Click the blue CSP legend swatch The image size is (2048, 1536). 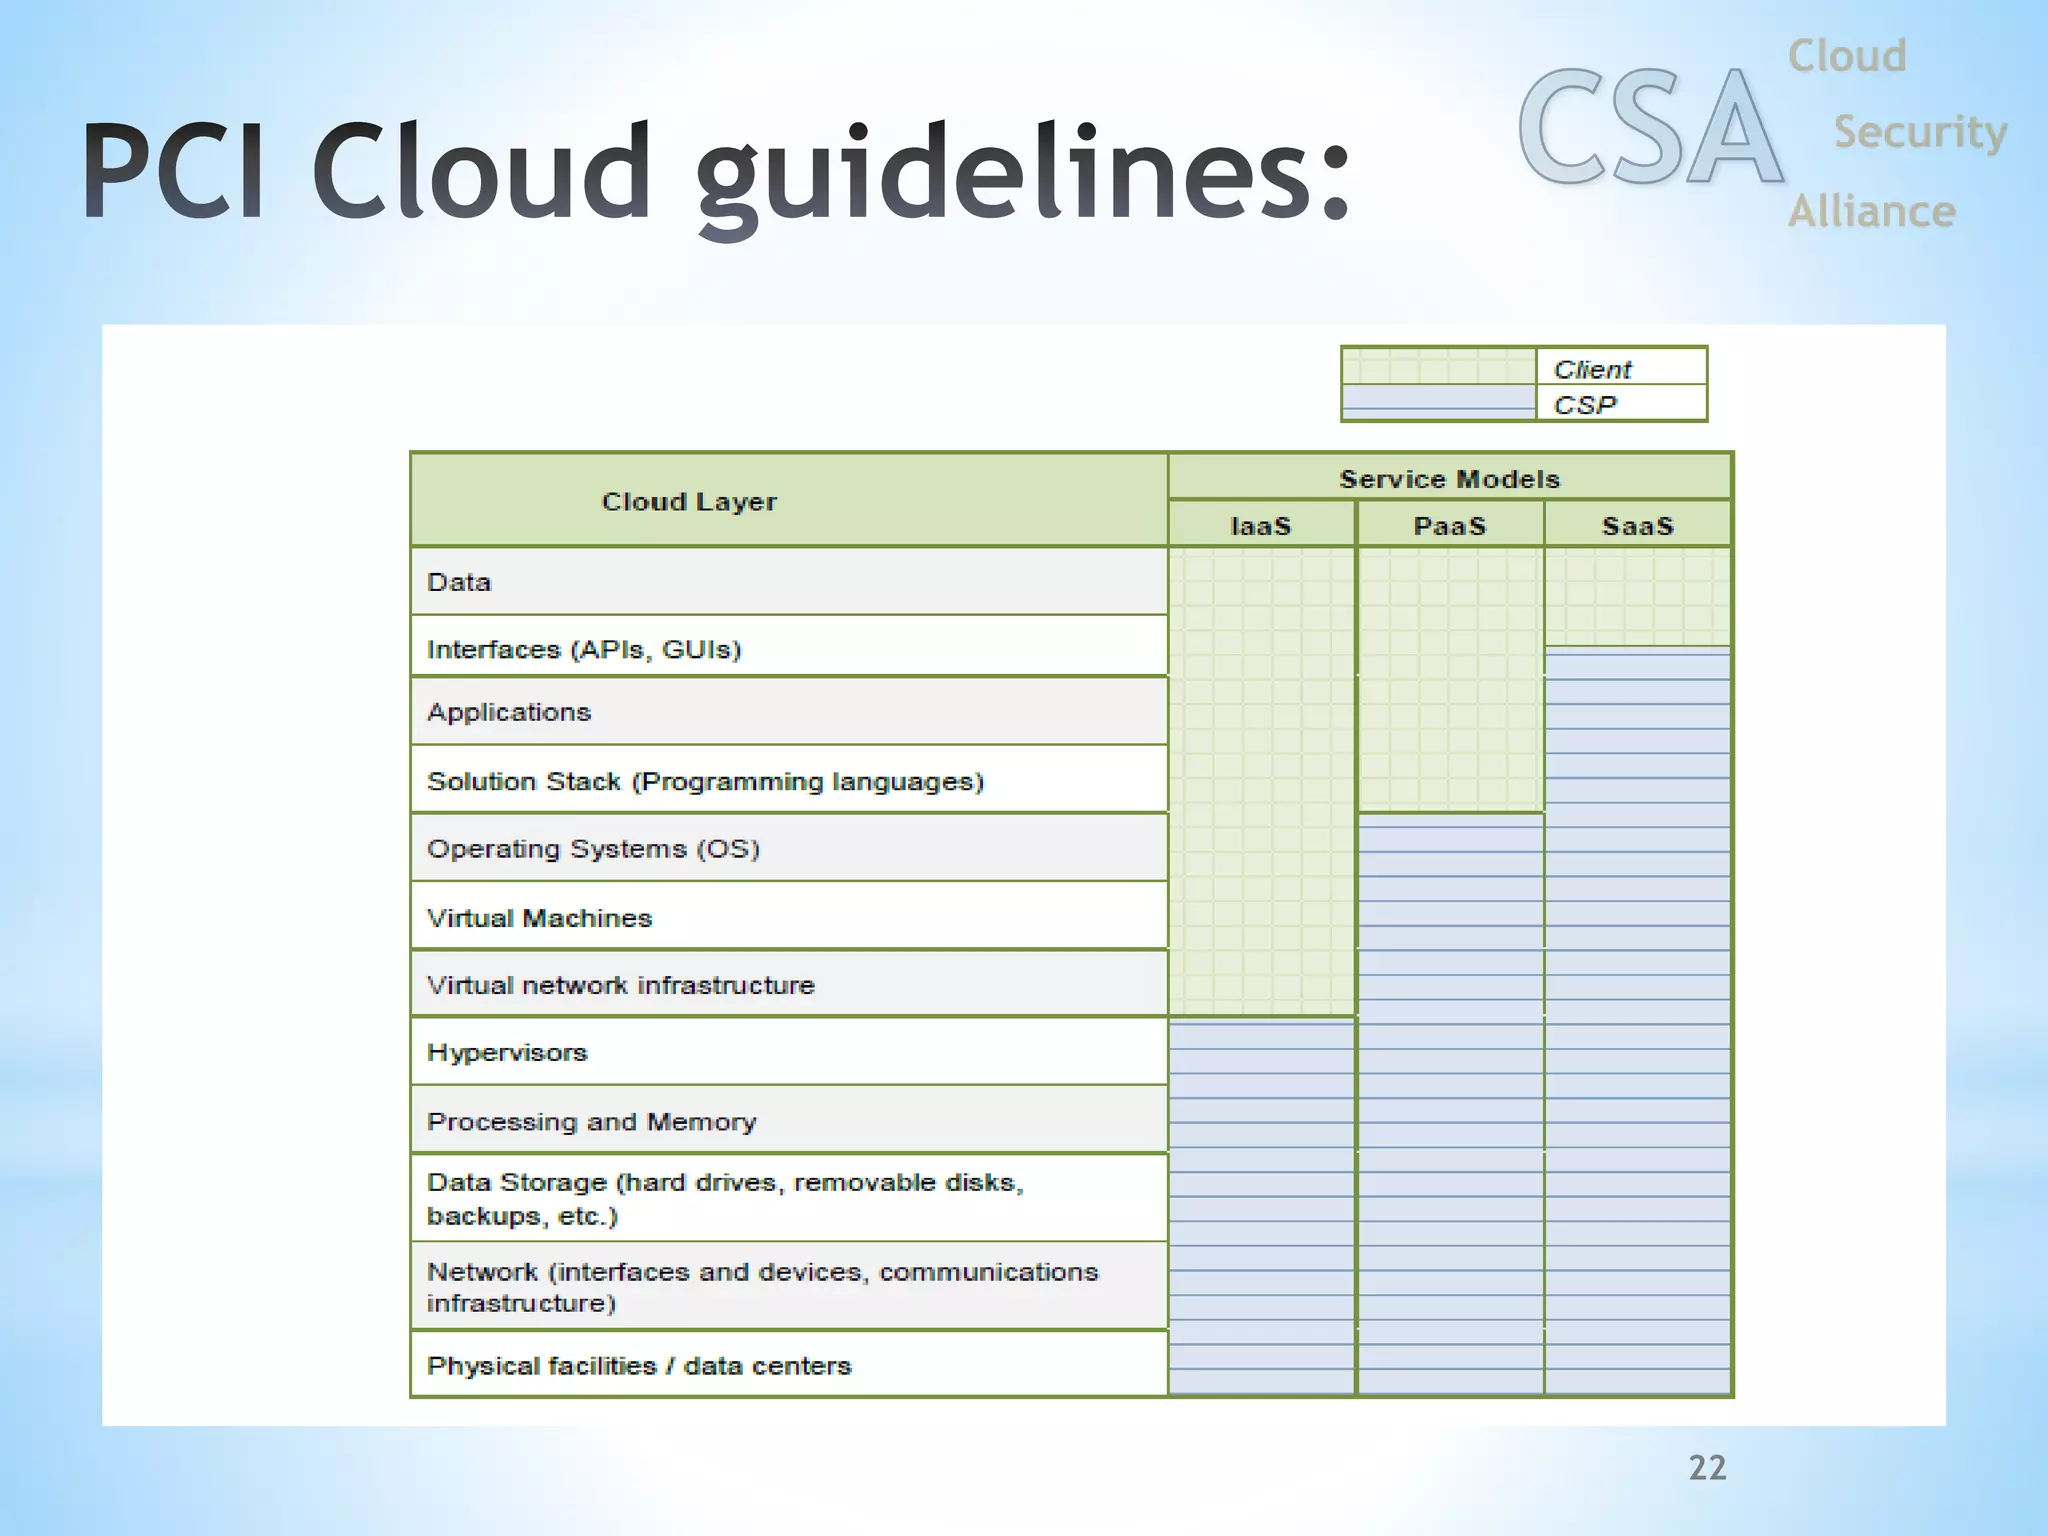pos(1438,402)
